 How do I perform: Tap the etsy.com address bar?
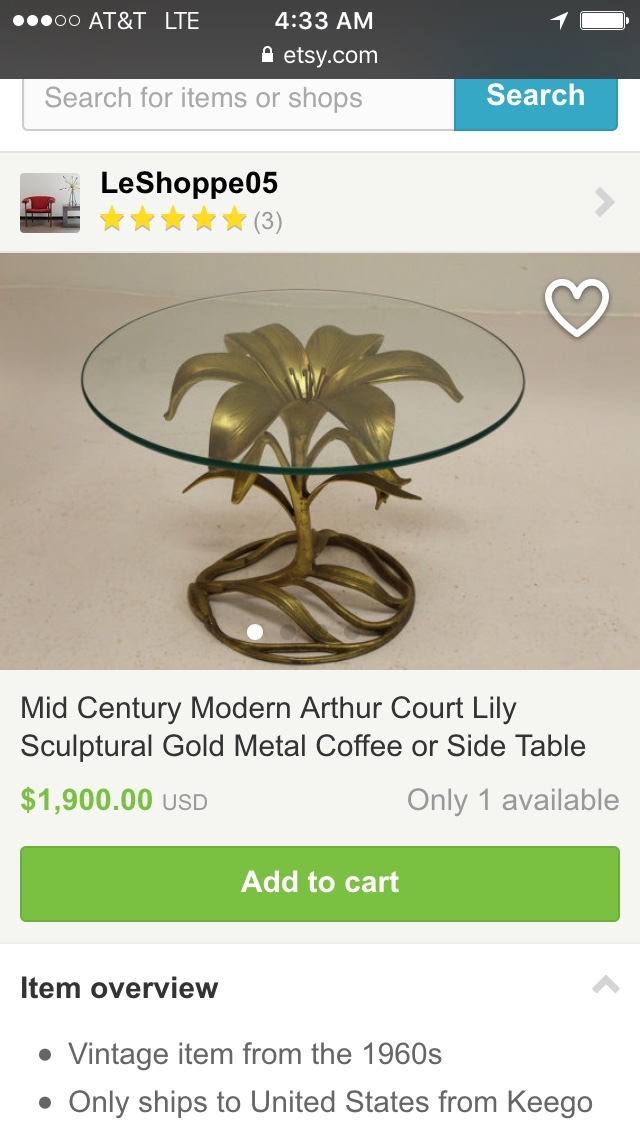point(320,55)
